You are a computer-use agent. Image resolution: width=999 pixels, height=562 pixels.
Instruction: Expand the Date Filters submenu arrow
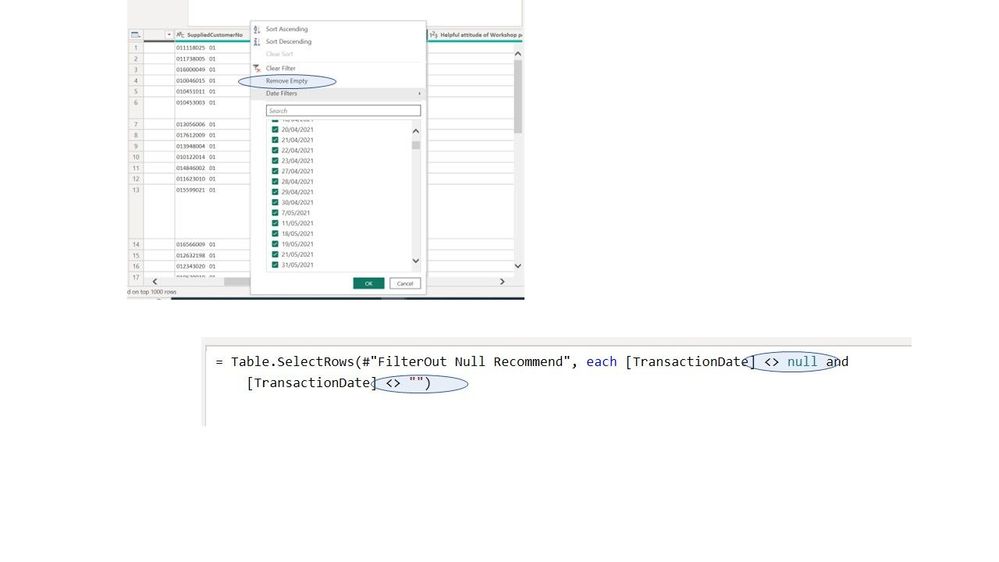[419, 94]
